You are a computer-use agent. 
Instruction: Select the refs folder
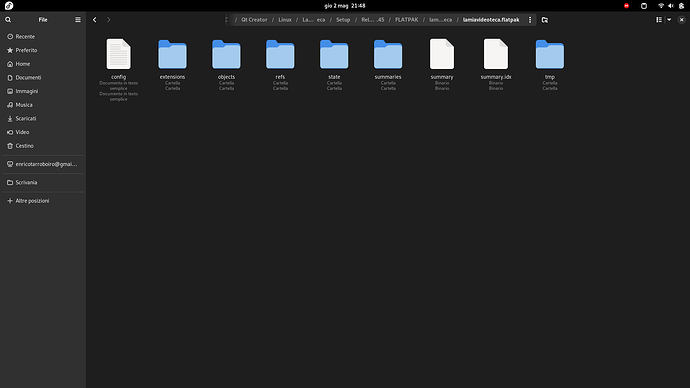[x=280, y=55]
